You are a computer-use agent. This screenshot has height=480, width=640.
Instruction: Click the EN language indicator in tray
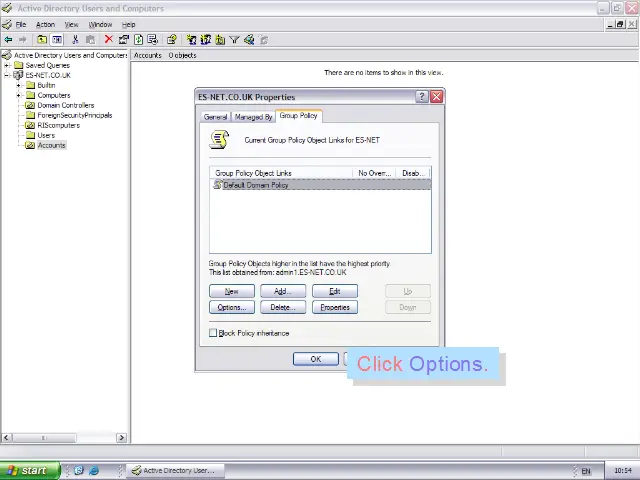coord(586,471)
